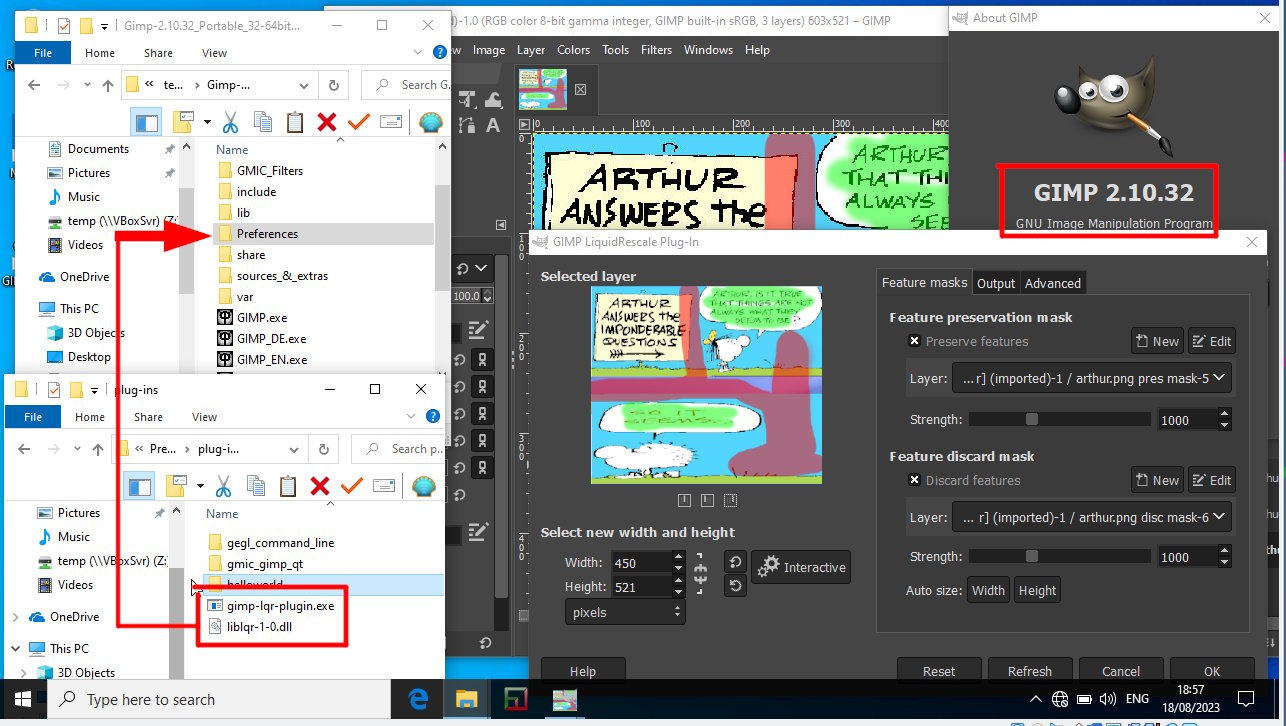Click the shell icon in Gimp folder toolbar
Screen dimensions: 1286x726
pyautogui.click(x=431, y=122)
